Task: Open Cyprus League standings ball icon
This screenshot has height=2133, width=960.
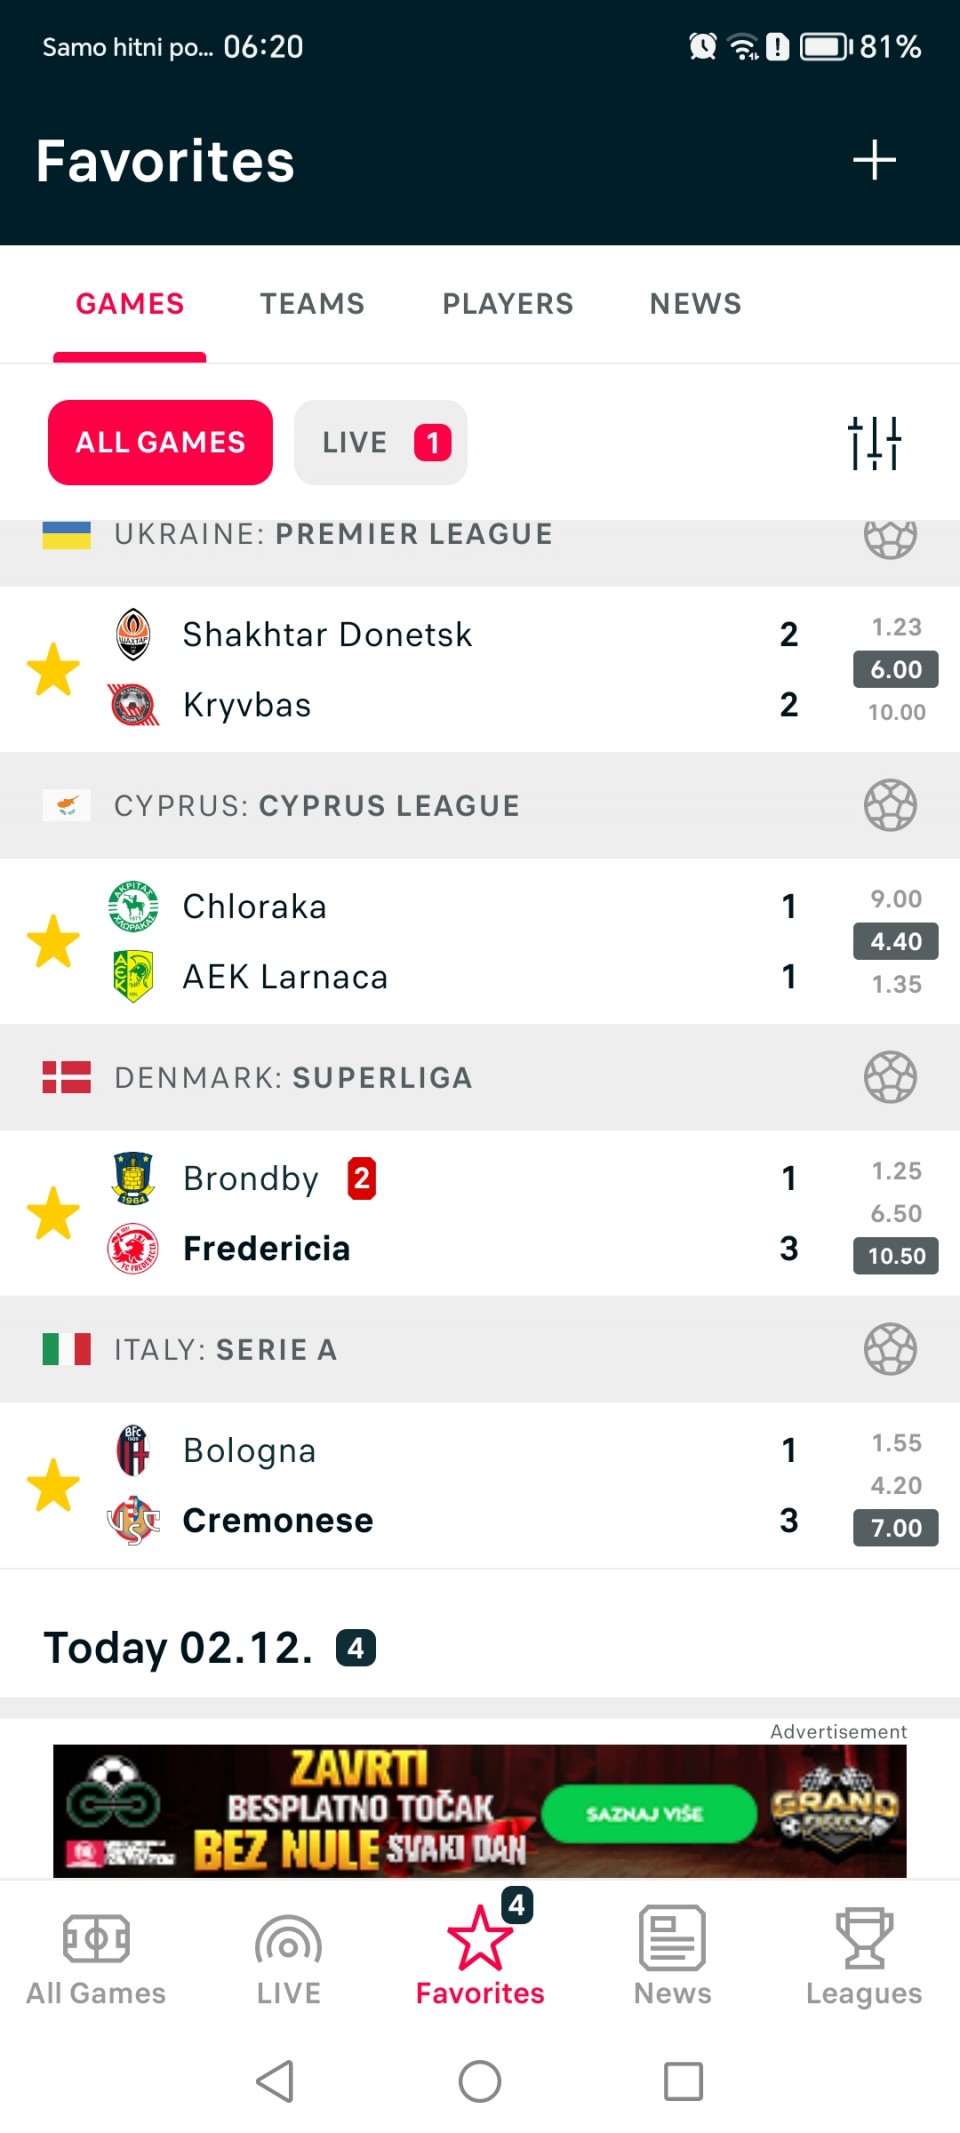Action: pos(890,805)
